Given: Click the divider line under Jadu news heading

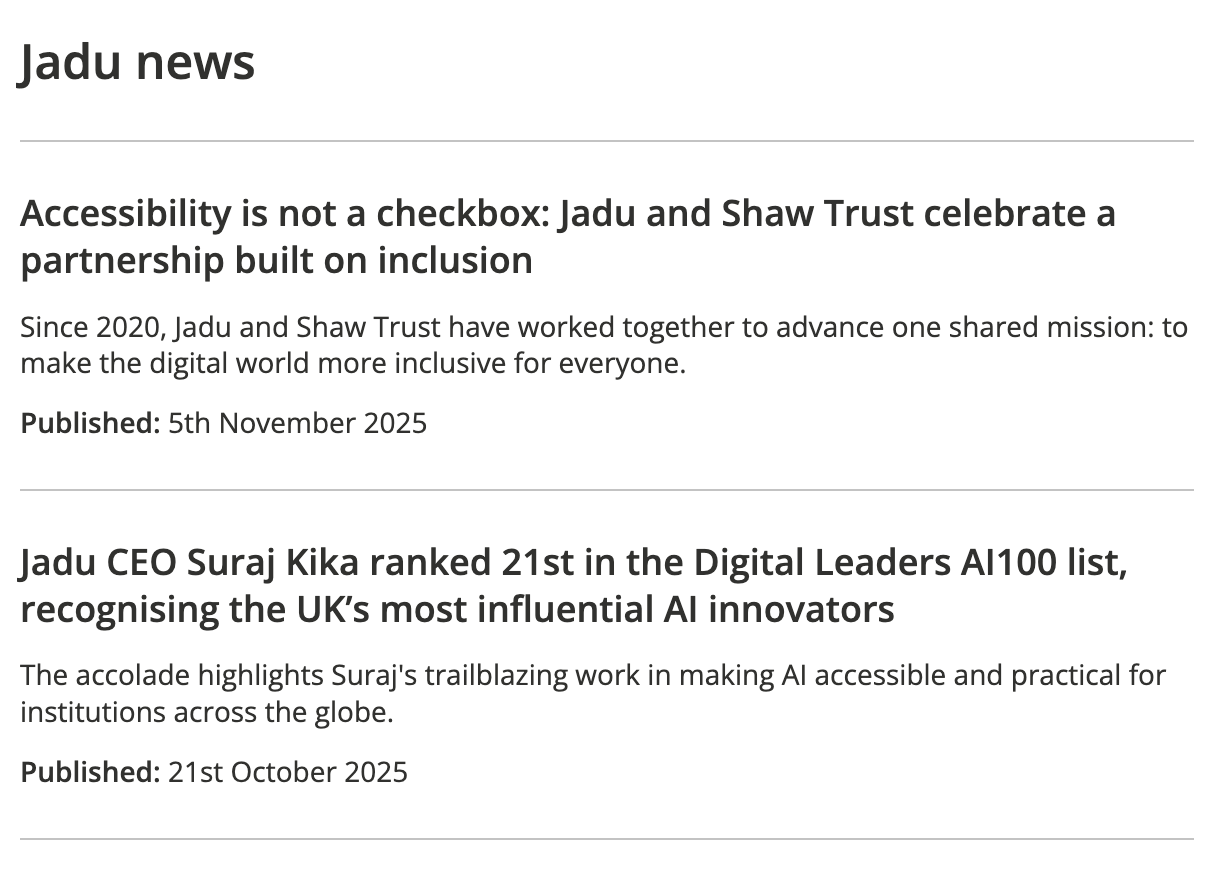Looking at the screenshot, I should click(606, 141).
